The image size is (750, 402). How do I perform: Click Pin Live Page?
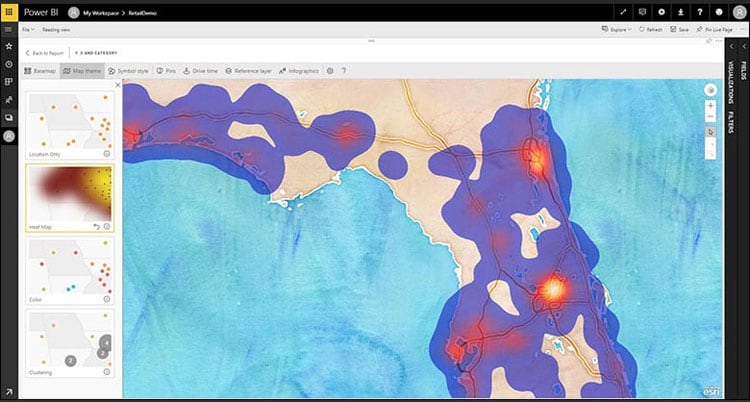pos(715,30)
